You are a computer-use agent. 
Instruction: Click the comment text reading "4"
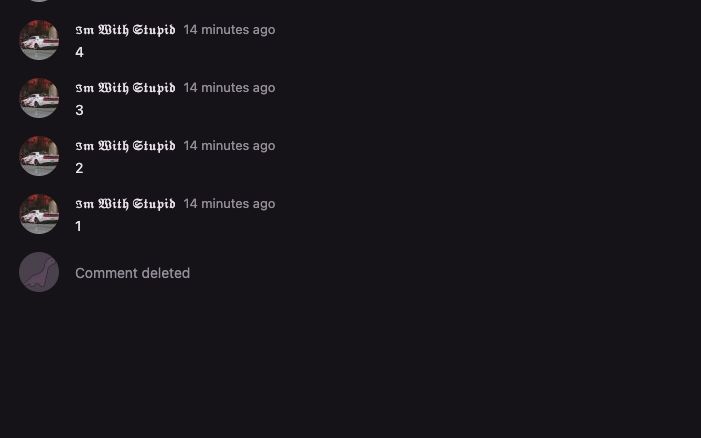(x=79, y=52)
